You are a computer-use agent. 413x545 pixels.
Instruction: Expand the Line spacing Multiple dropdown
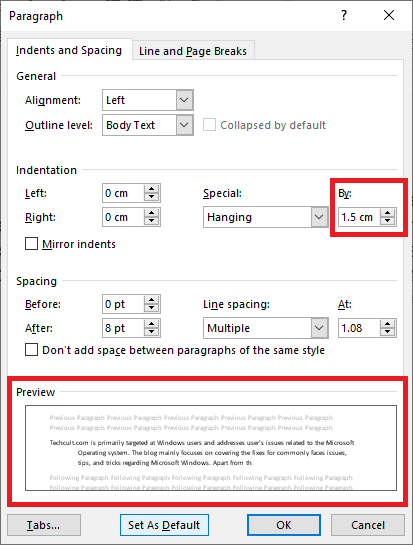pos(319,328)
